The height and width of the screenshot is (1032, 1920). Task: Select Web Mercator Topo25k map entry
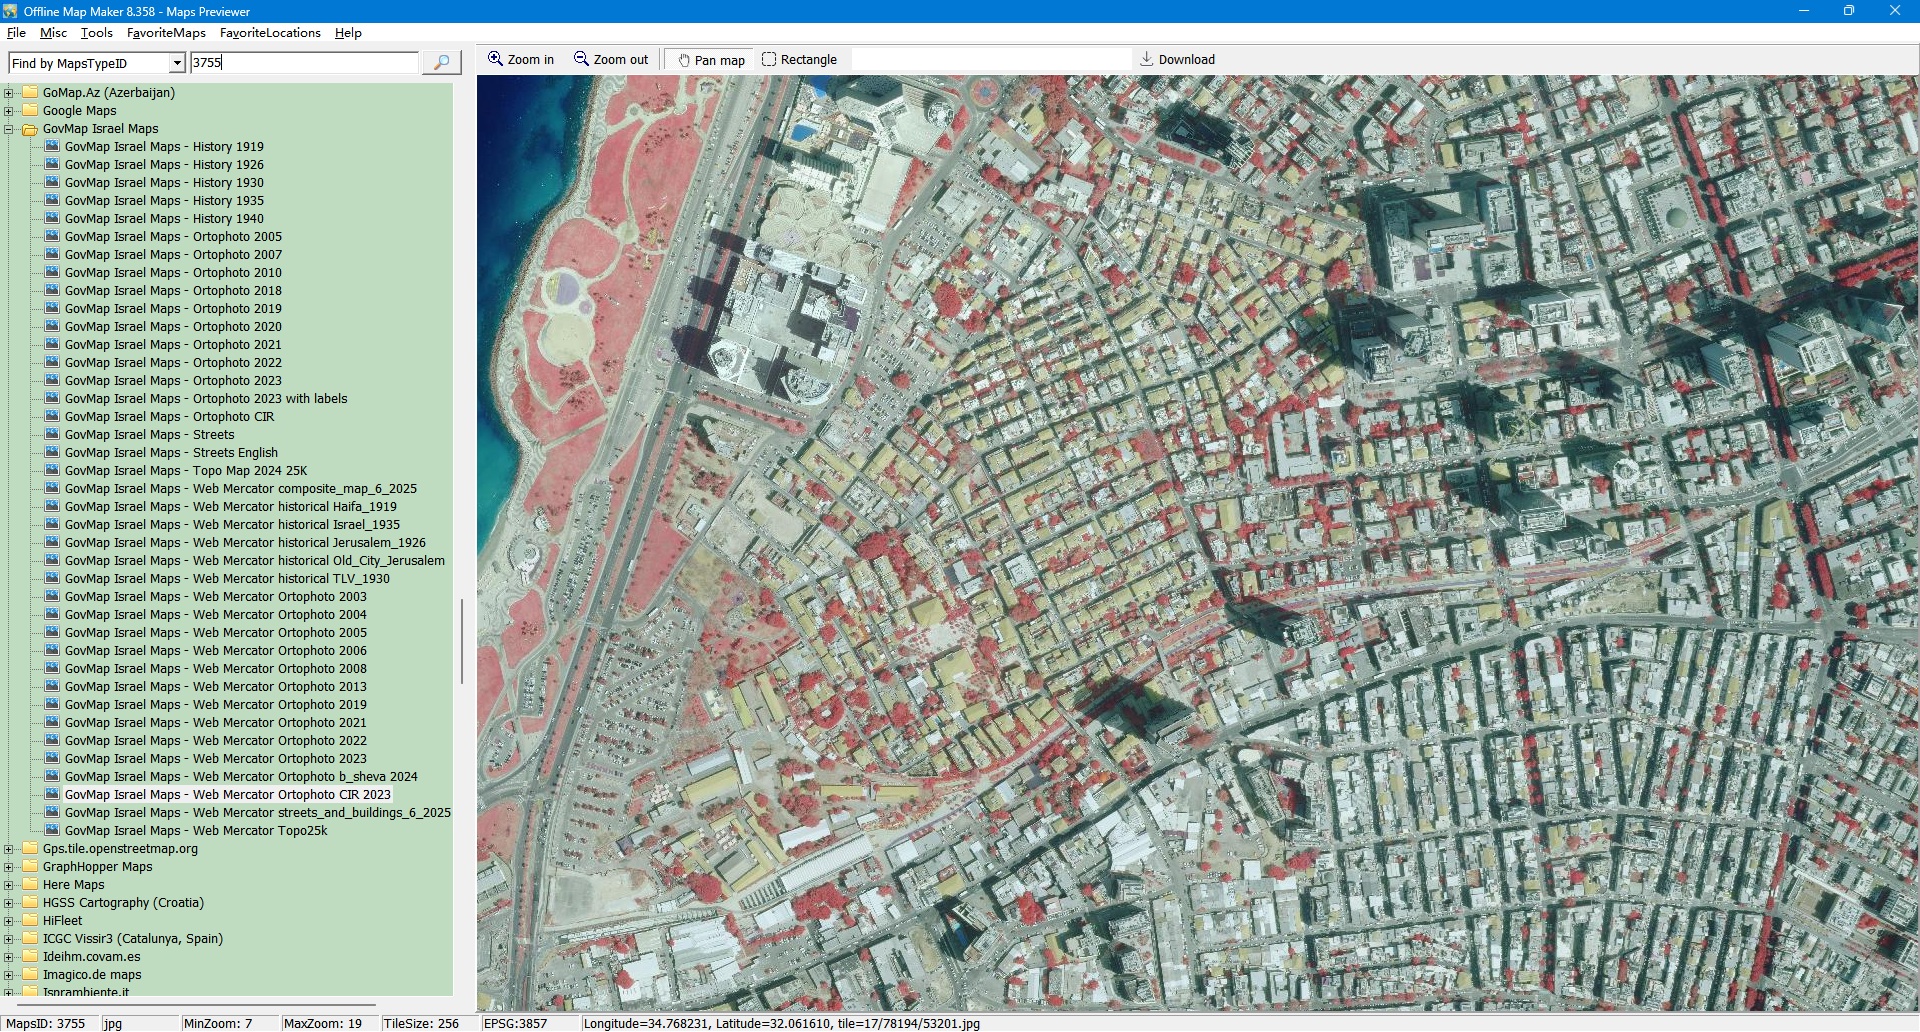196,831
